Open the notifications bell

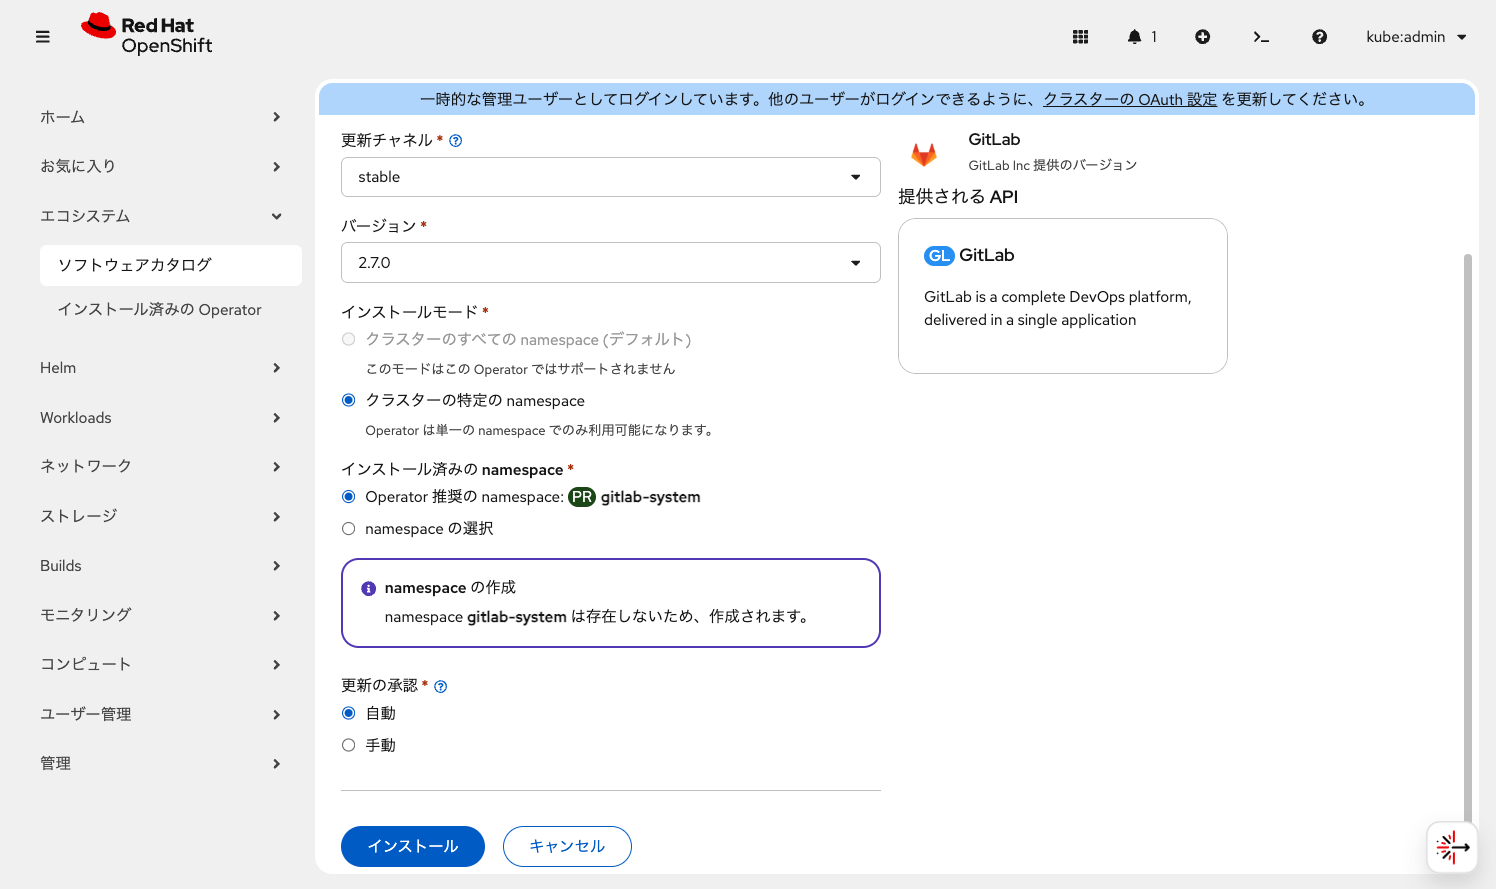(x=1136, y=36)
